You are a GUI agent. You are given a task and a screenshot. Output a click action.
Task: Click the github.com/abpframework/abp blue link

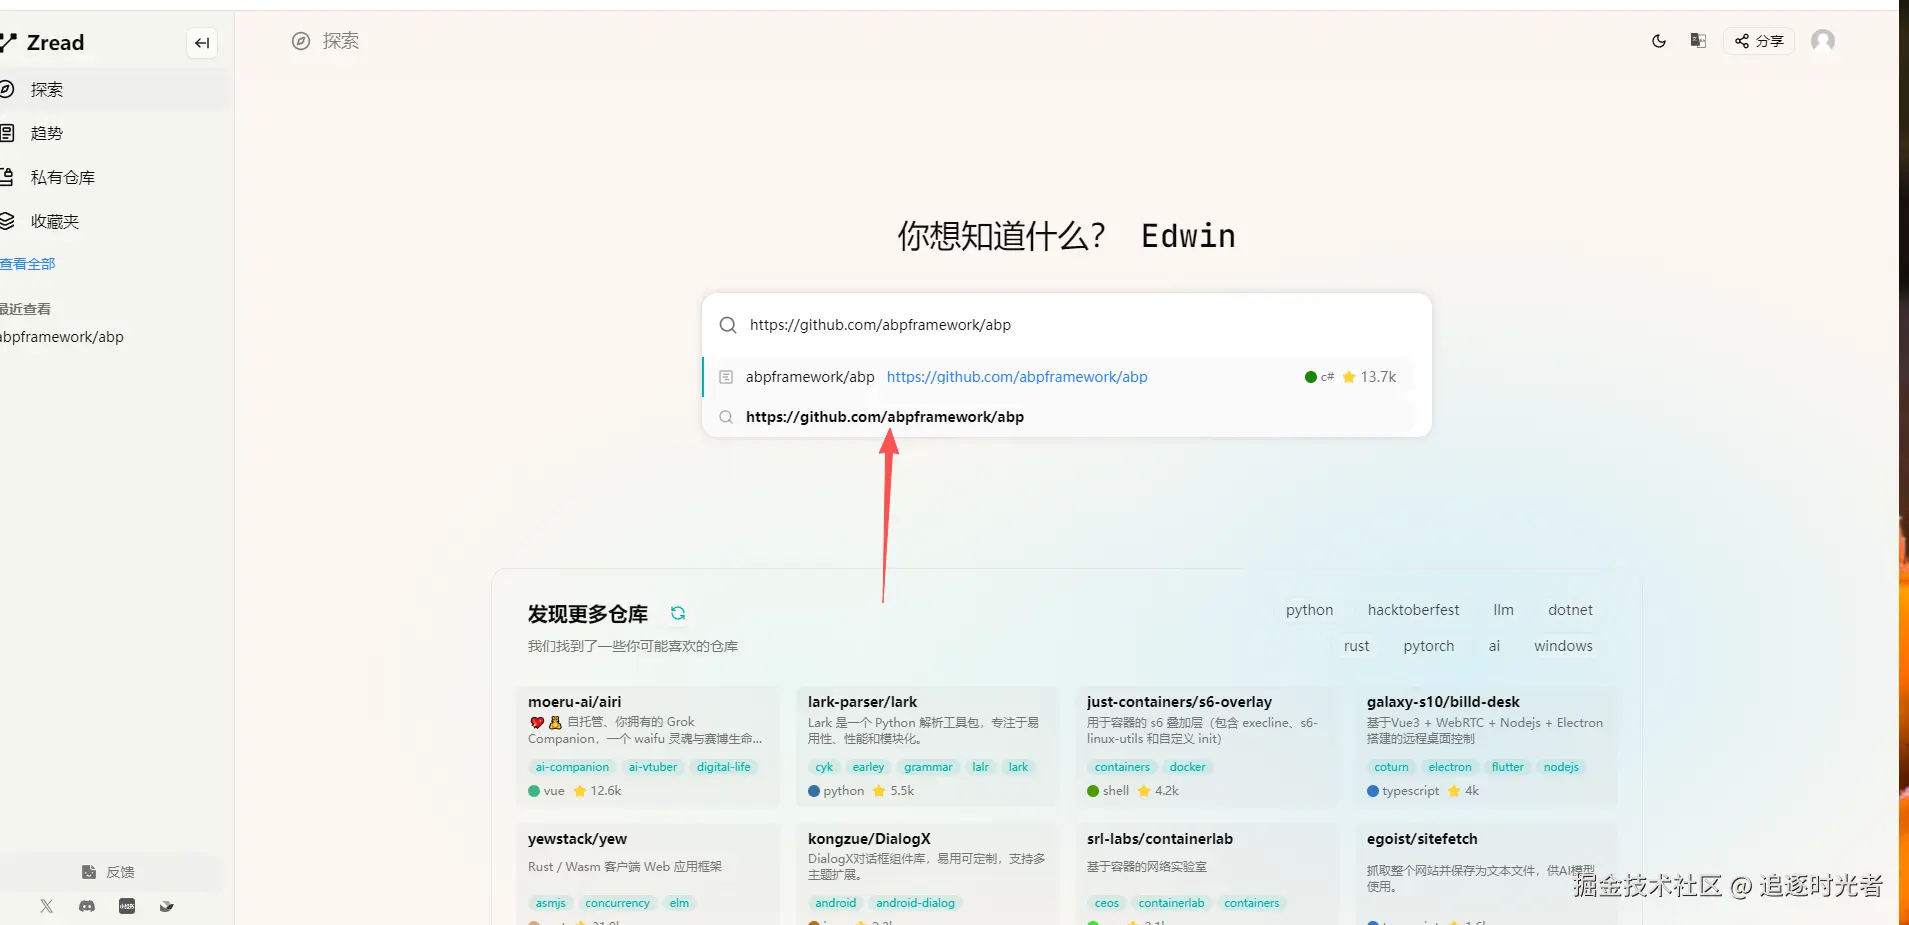point(1017,377)
